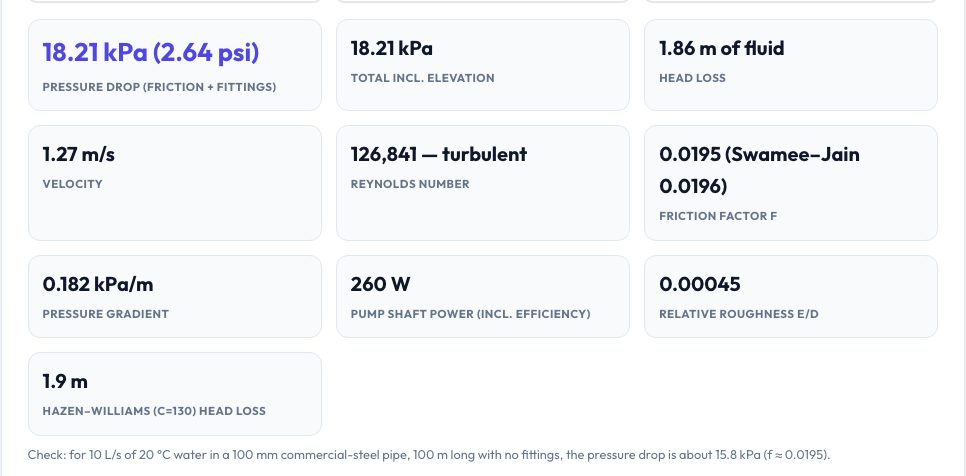Select the second 18.21 kPa total value
966x476 pixels.
click(x=391, y=49)
